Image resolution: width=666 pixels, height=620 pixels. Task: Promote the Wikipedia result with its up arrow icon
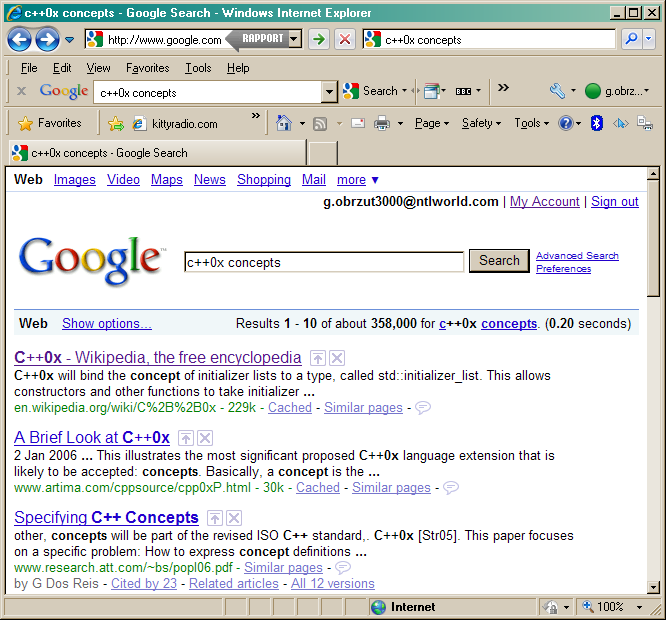tap(318, 358)
